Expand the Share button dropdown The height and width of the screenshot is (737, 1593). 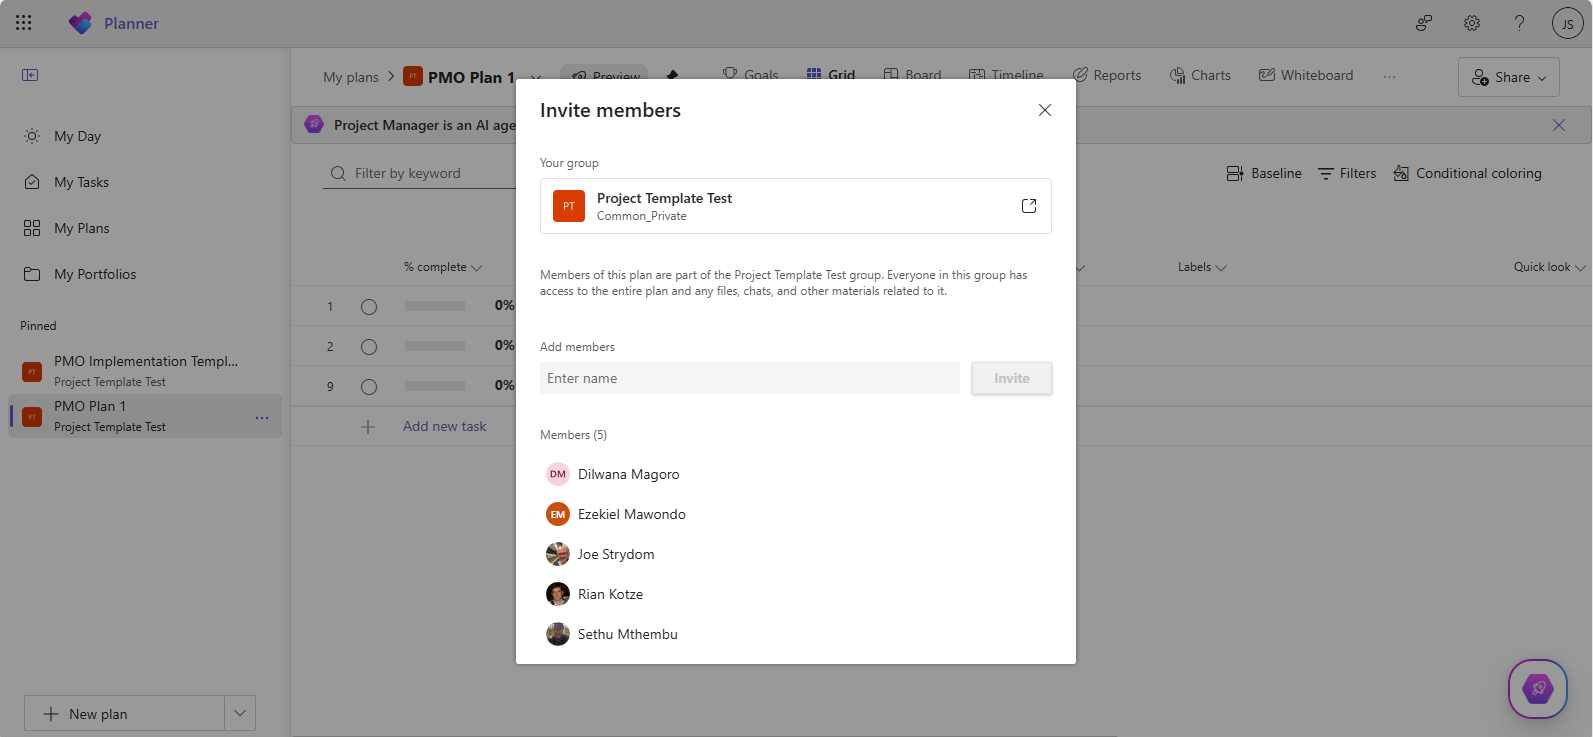point(1542,78)
